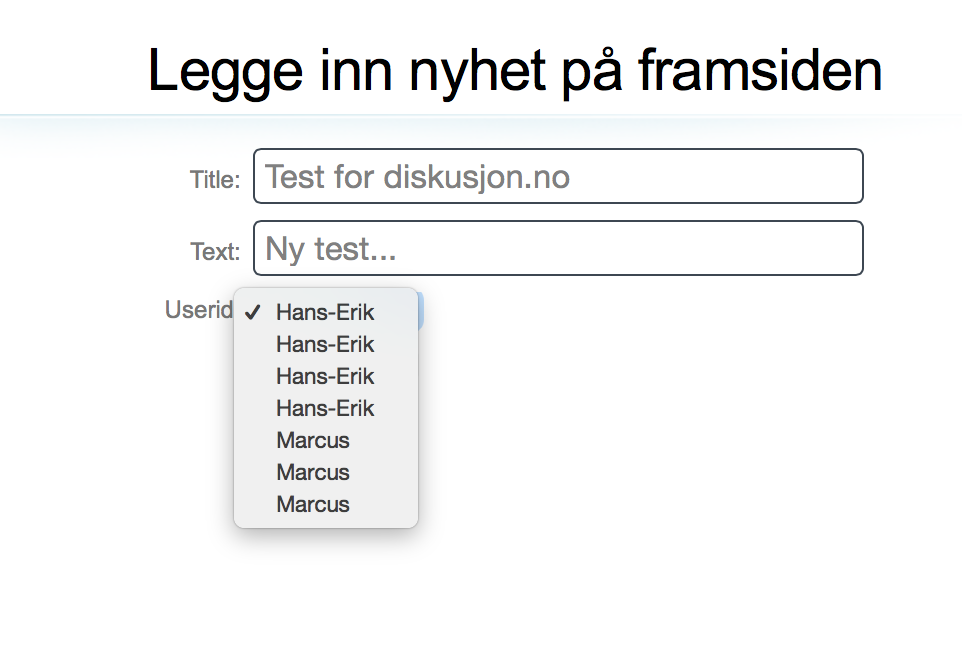Click the 'Title:' field label
The height and width of the screenshot is (672, 962).
tap(215, 180)
